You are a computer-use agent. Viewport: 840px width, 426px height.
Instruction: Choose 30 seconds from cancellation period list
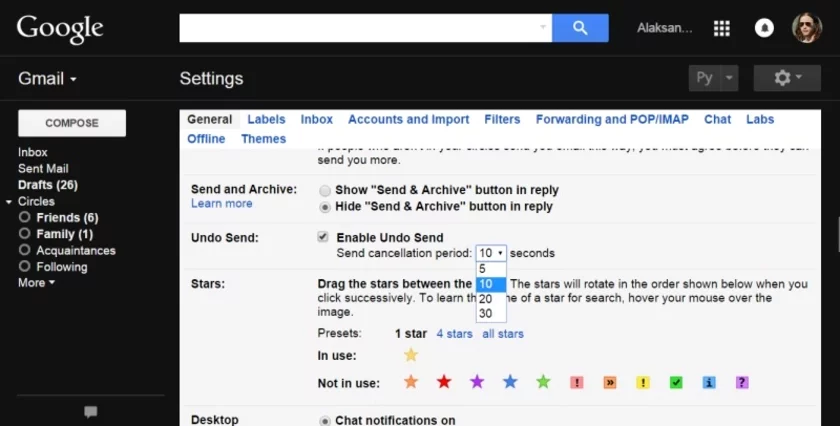(486, 313)
